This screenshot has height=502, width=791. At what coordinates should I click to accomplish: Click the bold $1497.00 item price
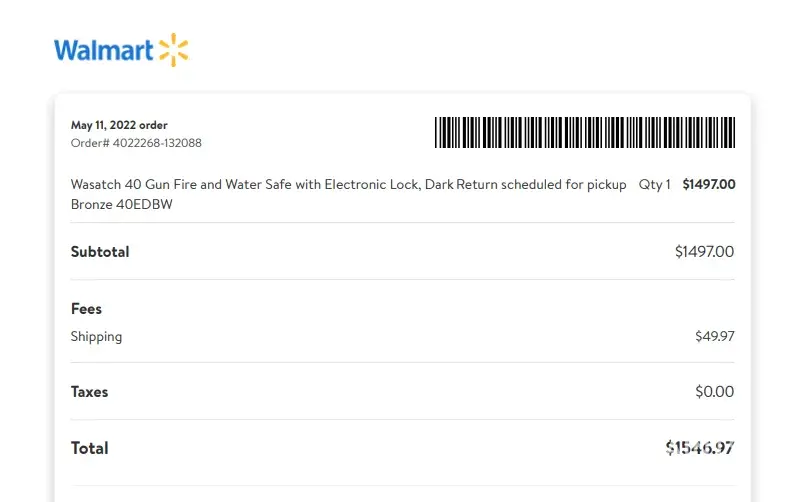[709, 185]
